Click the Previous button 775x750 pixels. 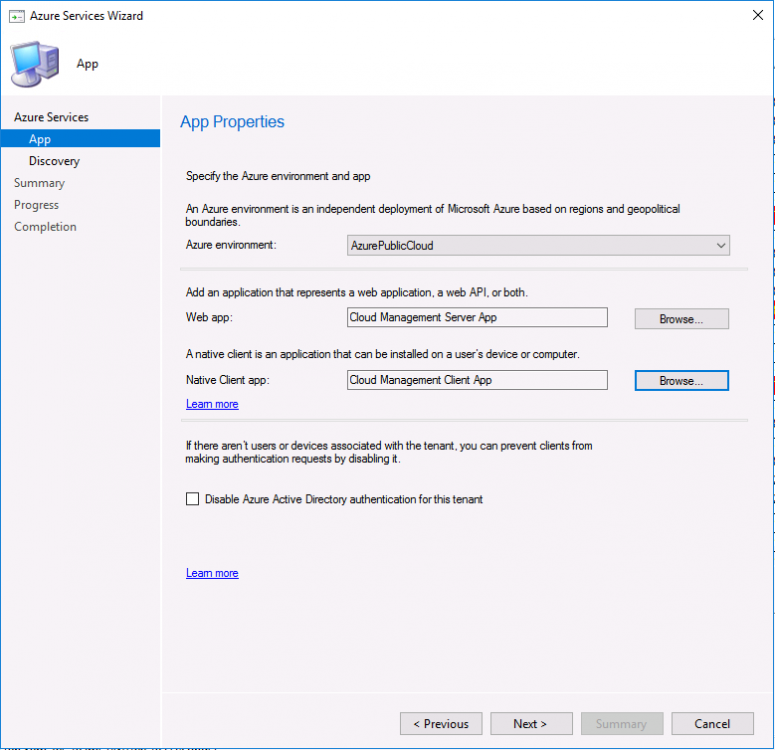click(441, 723)
